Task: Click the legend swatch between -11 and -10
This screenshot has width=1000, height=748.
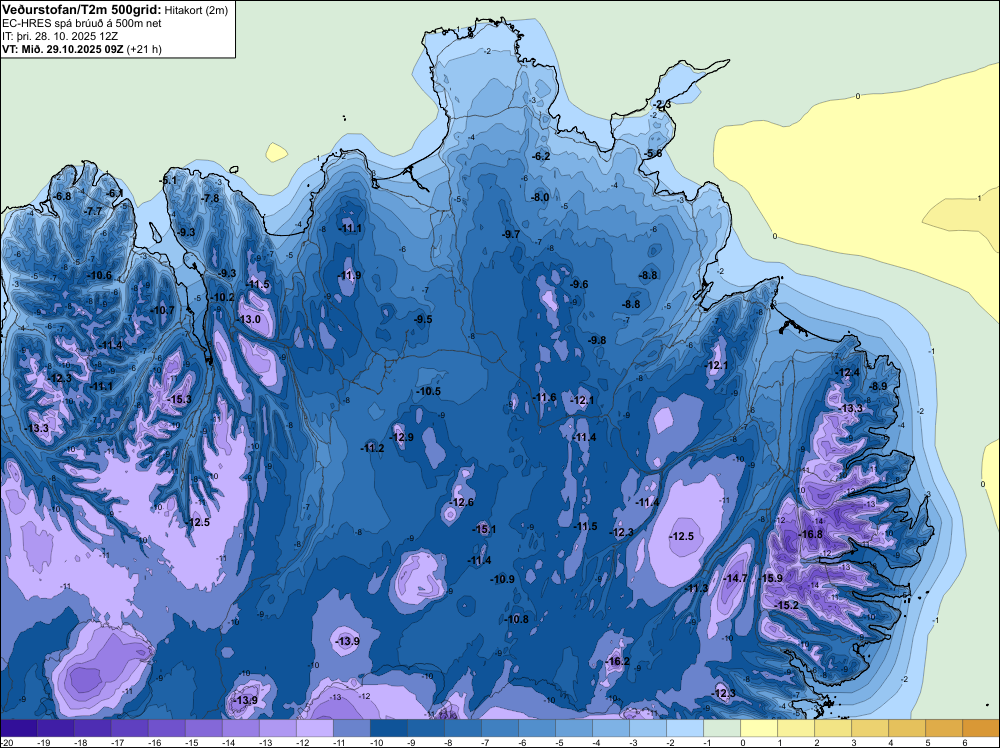Action: (x=351, y=728)
